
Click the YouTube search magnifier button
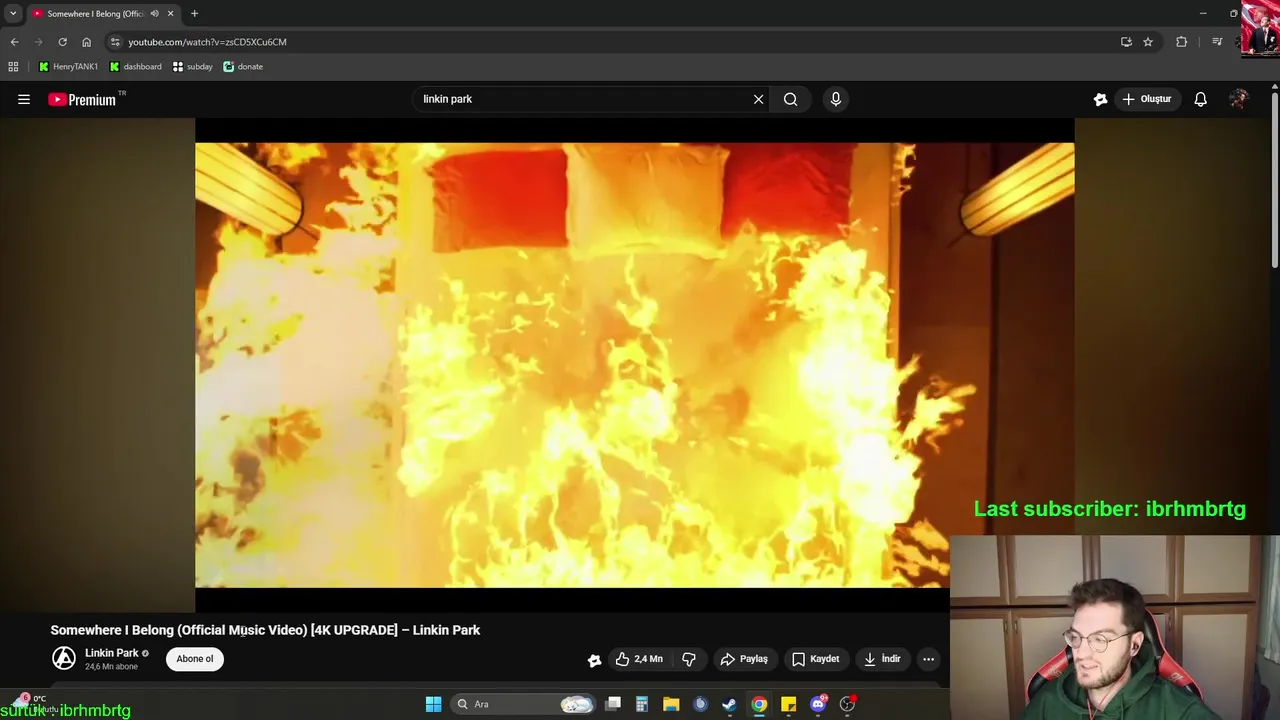pos(790,99)
